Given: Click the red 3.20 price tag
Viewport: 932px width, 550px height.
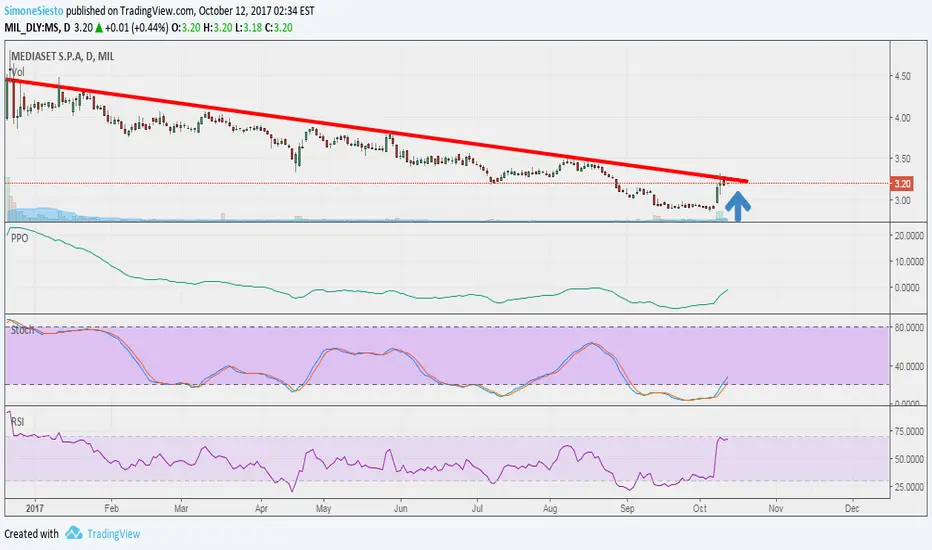Looking at the screenshot, I should 902,184.
